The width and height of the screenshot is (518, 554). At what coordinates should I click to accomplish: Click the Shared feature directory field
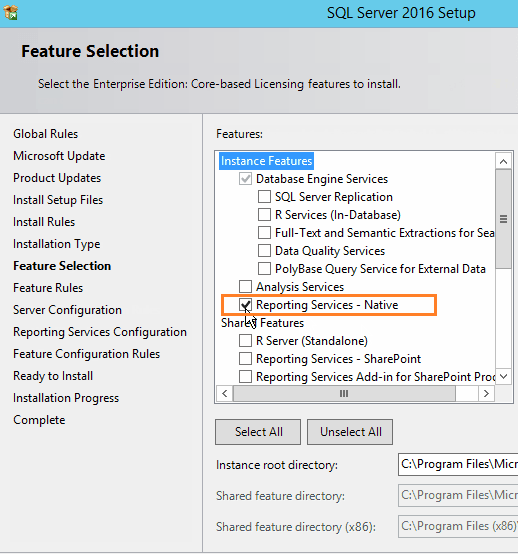pos(458,495)
